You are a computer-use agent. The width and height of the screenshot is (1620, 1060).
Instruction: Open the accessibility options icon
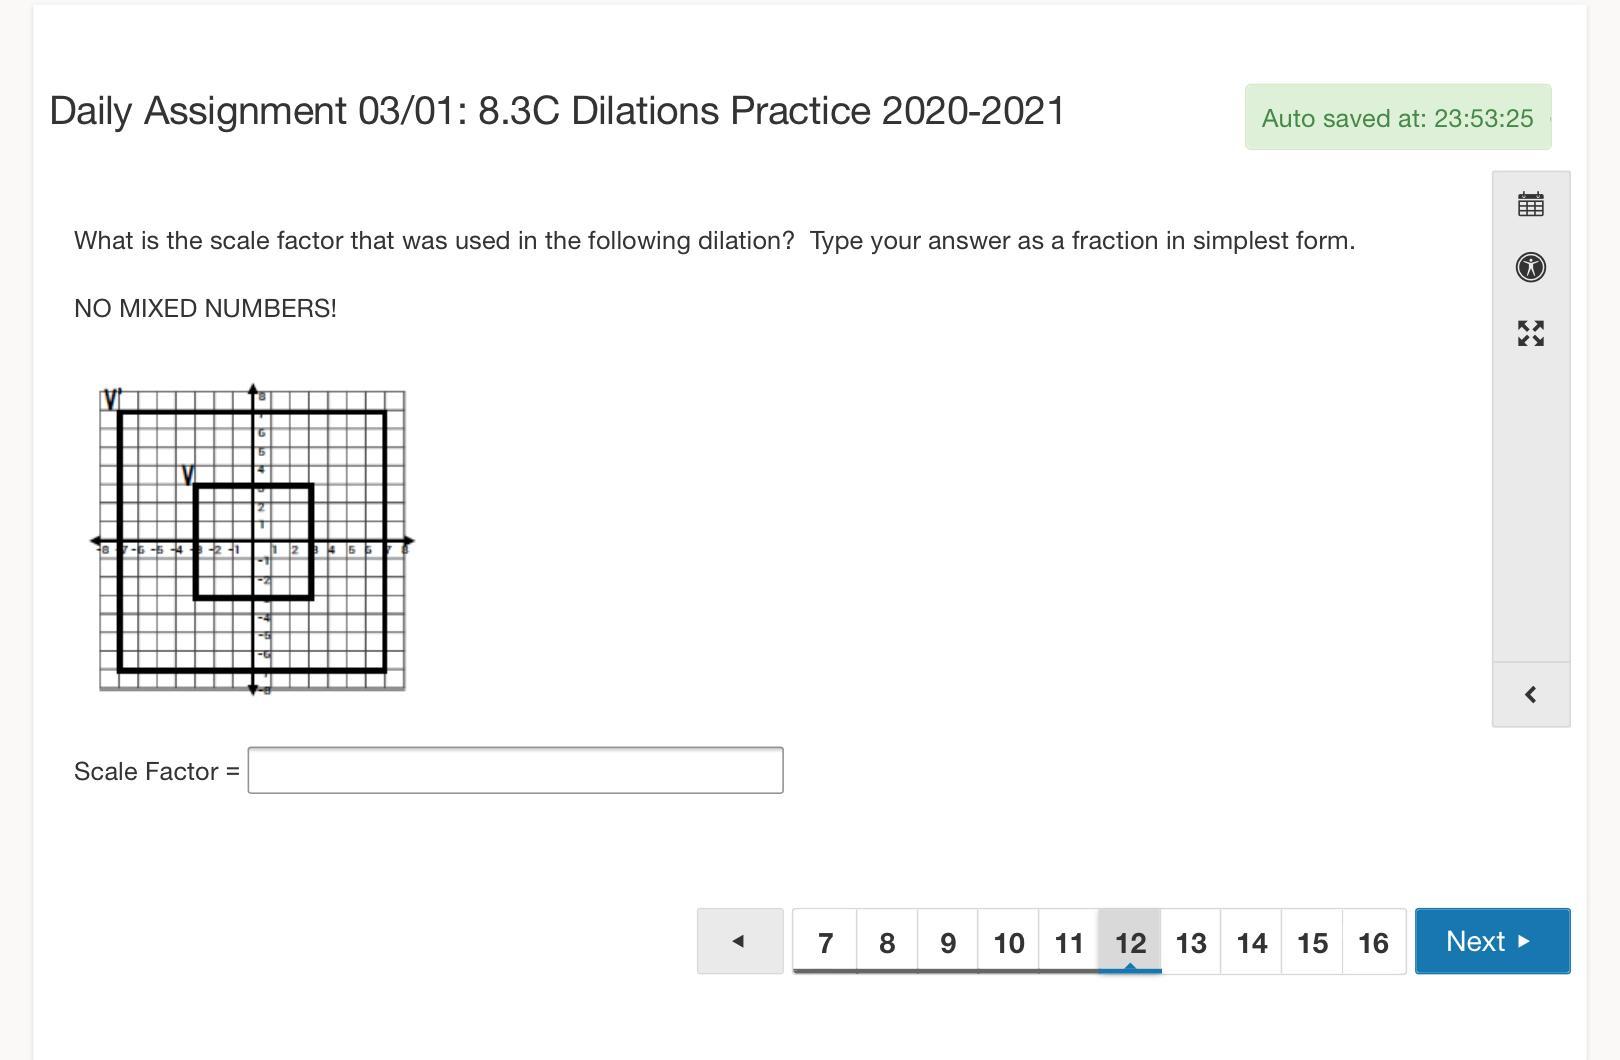click(1530, 267)
